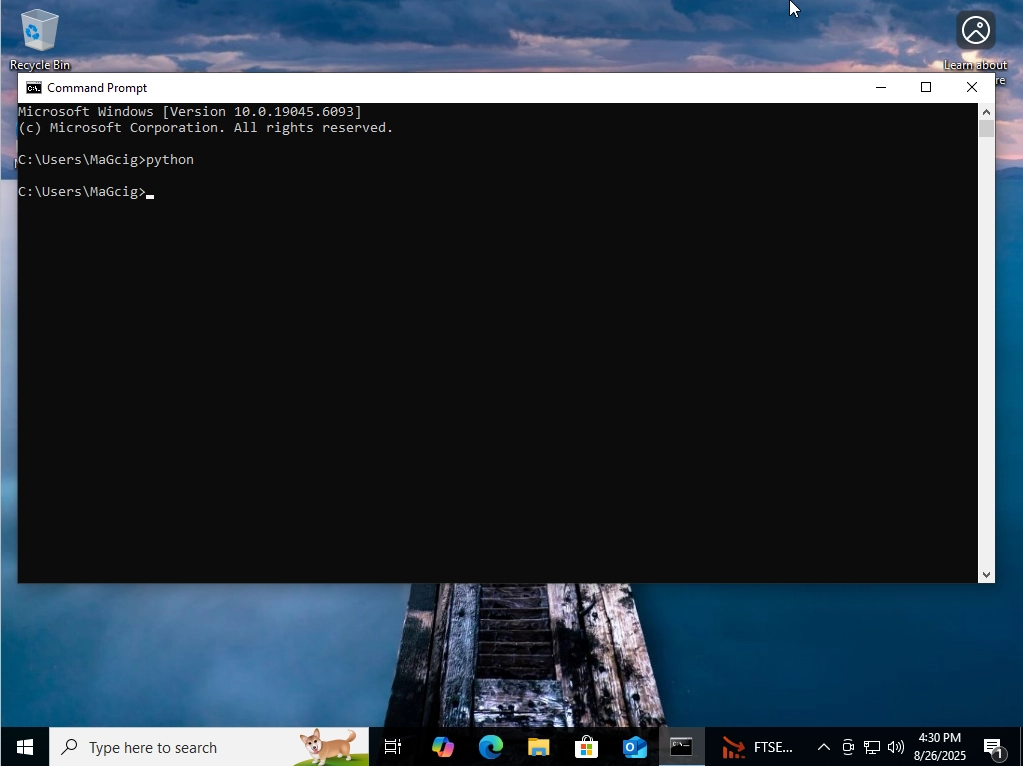Open the notification center icon
This screenshot has height=766, width=1023.
point(994,747)
